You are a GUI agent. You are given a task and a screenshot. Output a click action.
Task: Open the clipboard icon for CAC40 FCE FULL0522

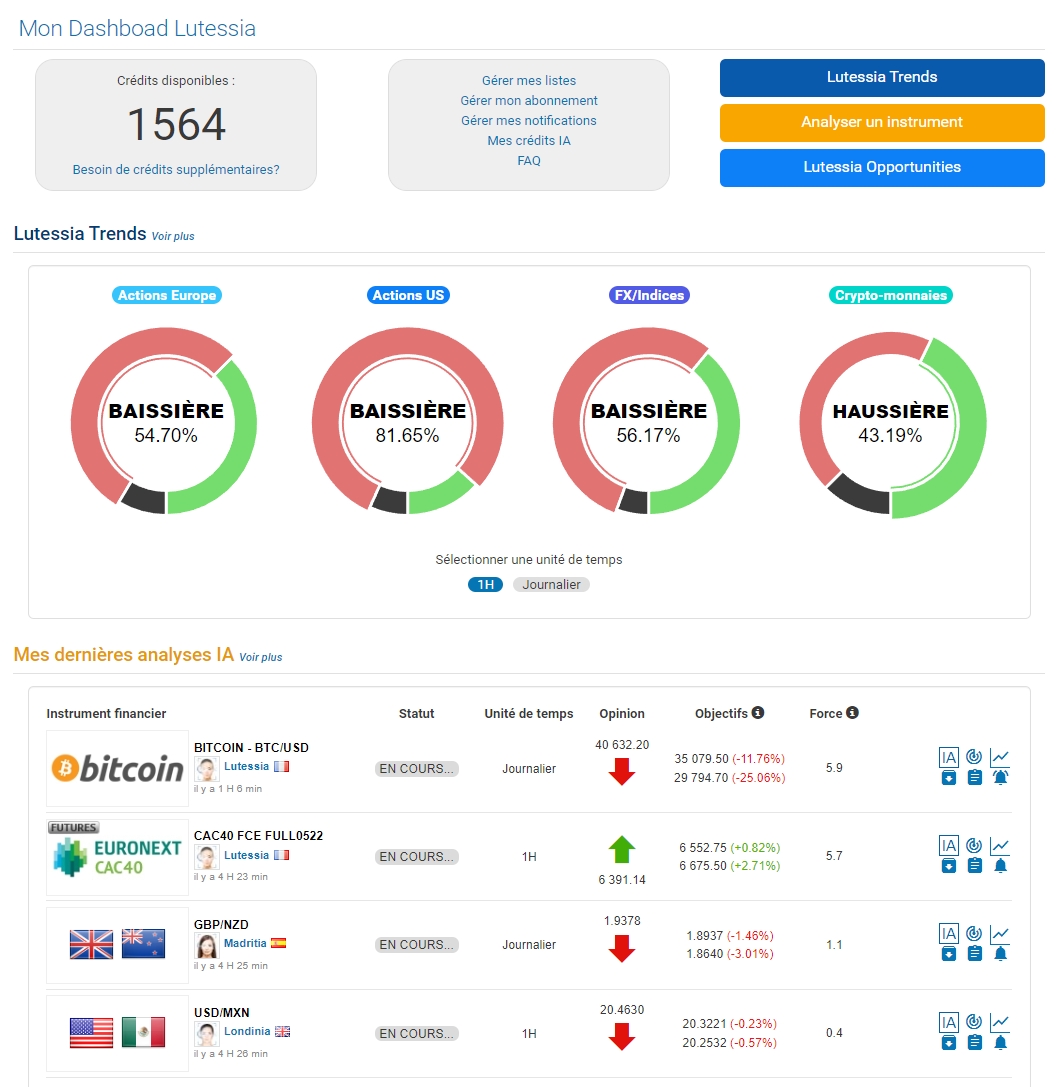point(975,866)
